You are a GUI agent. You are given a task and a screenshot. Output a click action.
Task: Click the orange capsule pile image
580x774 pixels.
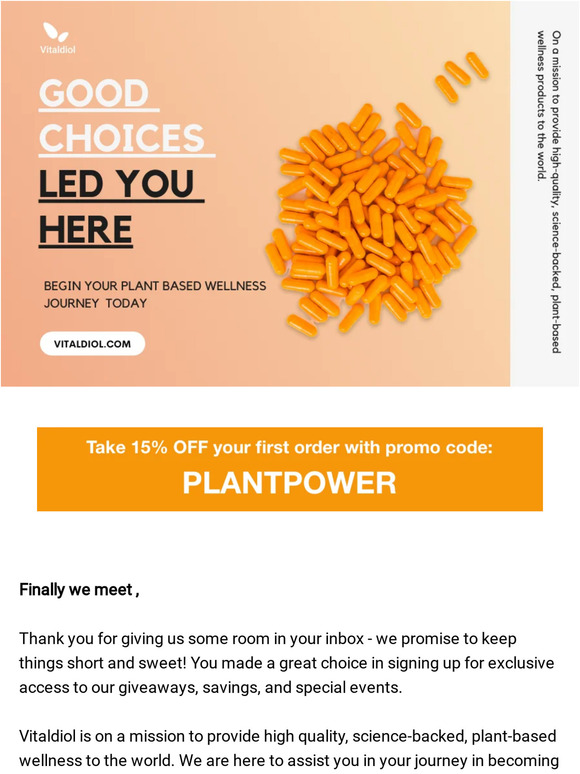pyautogui.click(x=371, y=218)
